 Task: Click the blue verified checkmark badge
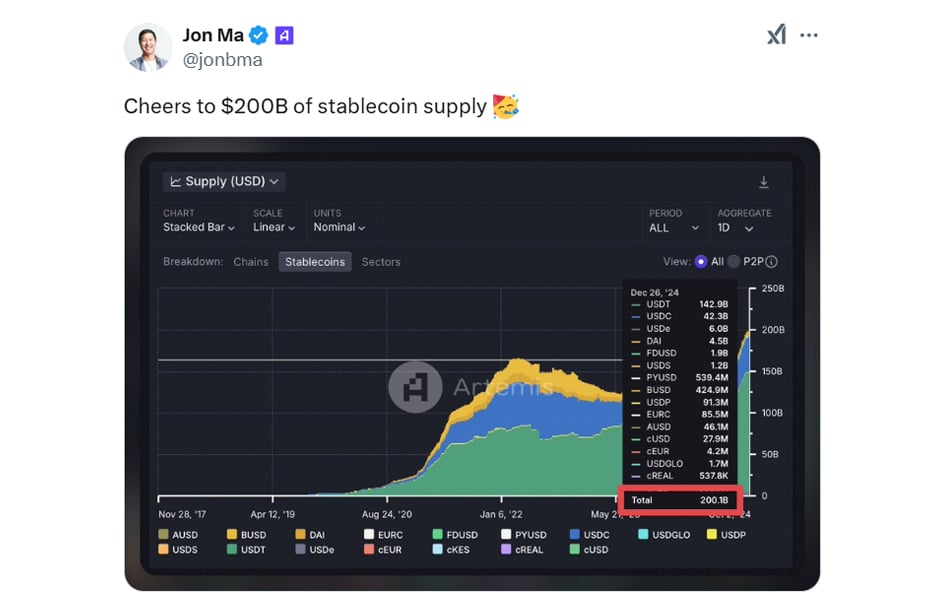click(258, 36)
